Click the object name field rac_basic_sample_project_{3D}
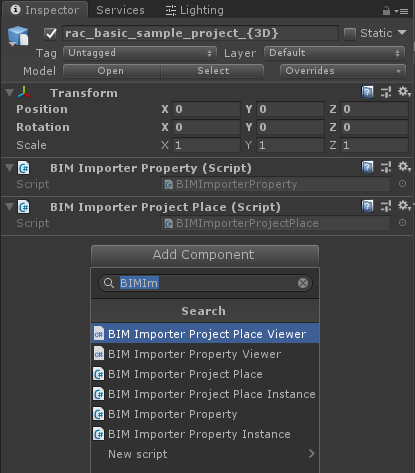 (x=200, y=33)
